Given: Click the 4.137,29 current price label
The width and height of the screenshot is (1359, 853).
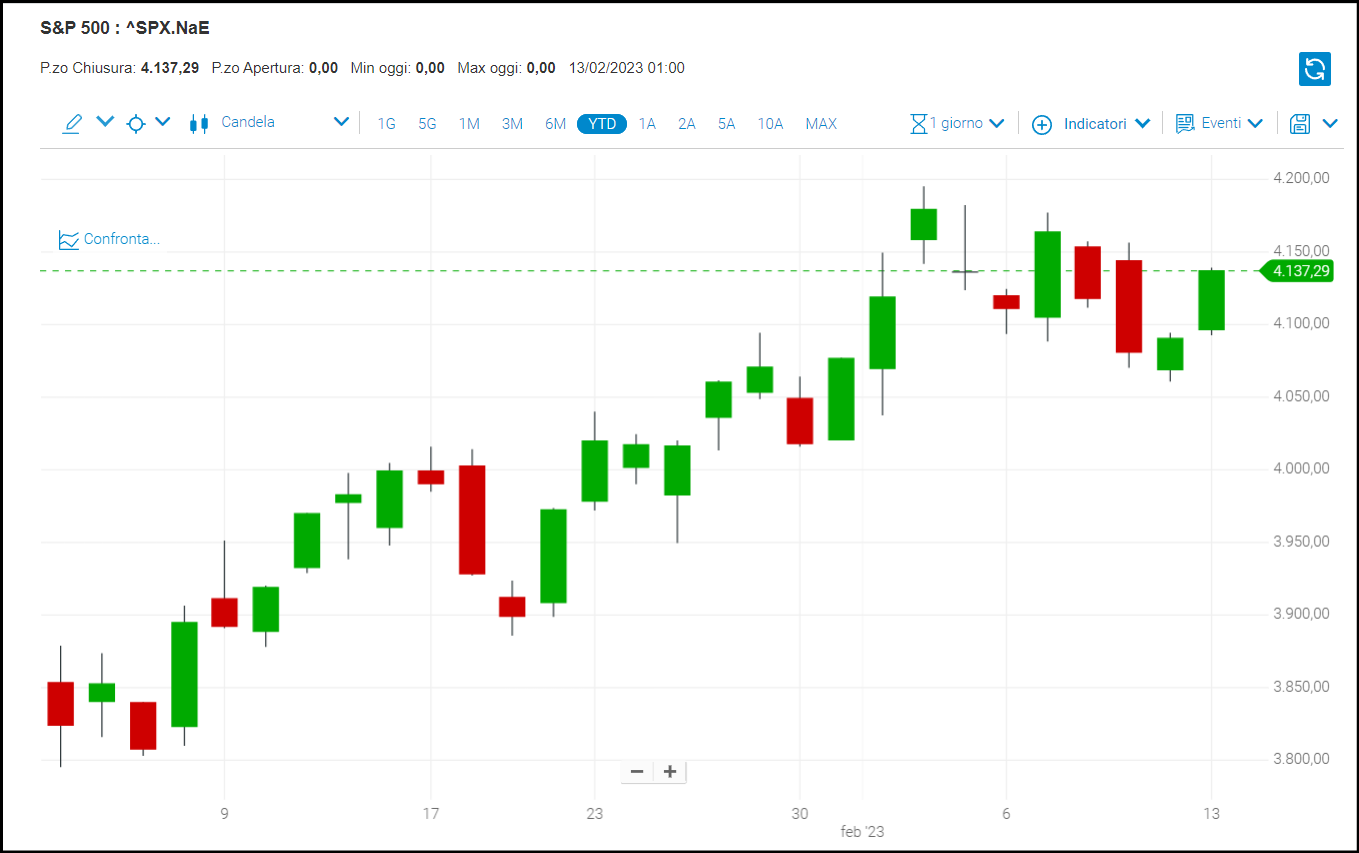Looking at the screenshot, I should pos(1301,271).
